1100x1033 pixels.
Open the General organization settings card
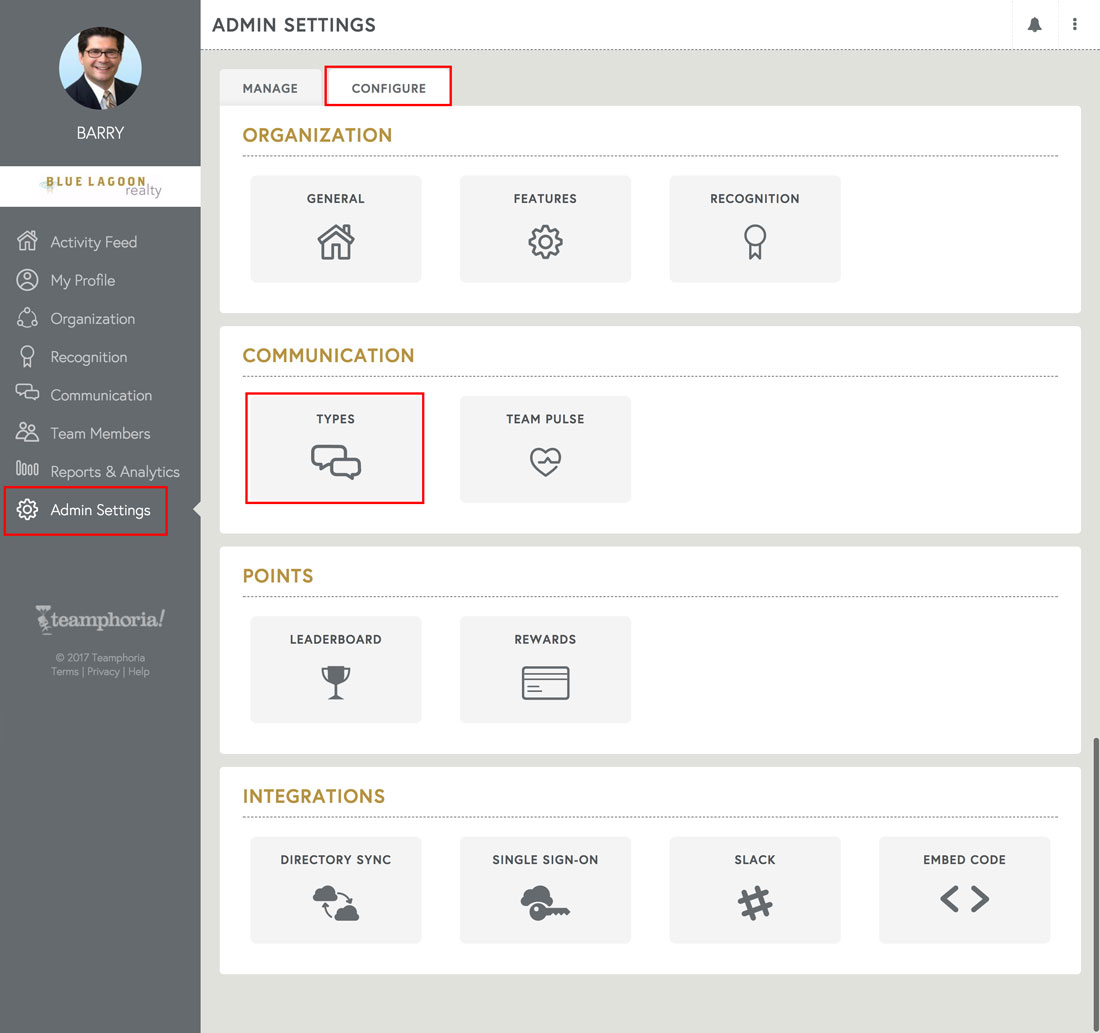(x=335, y=228)
